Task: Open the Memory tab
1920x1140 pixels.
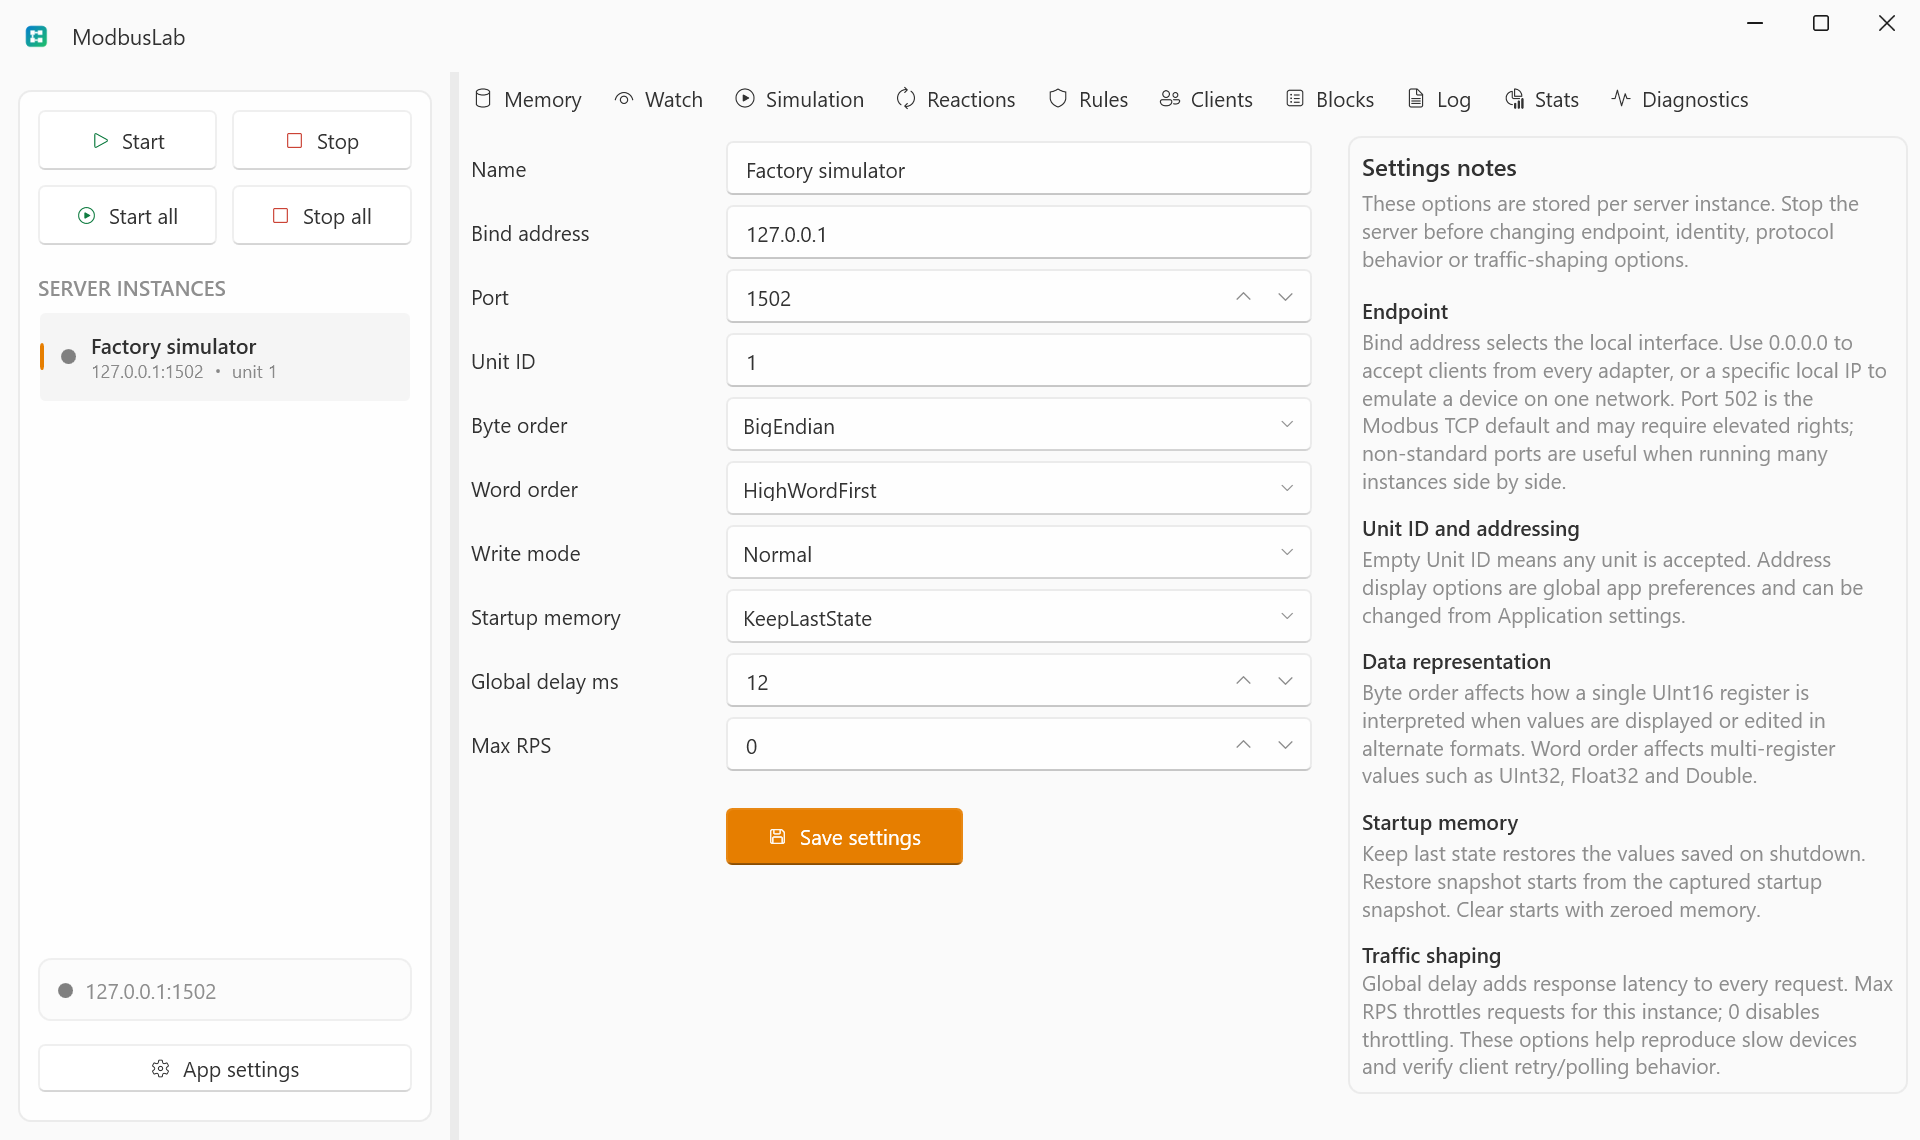Action: tap(527, 99)
